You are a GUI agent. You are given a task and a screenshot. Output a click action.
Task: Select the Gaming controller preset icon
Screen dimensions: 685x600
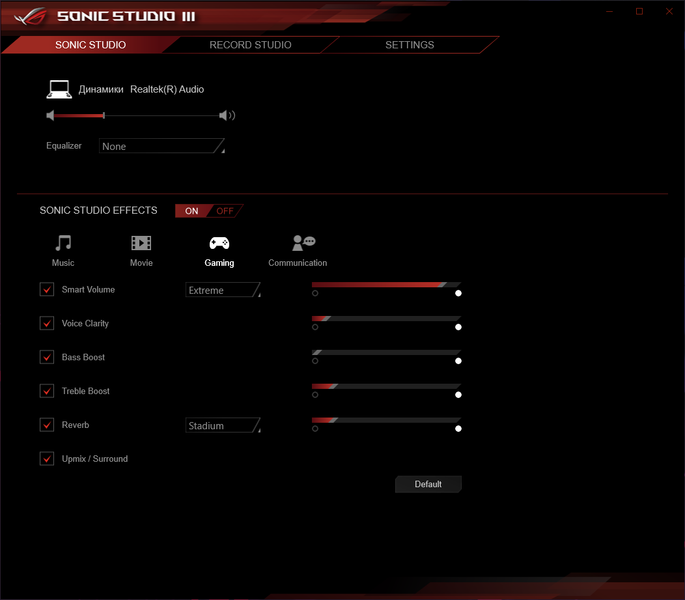pyautogui.click(x=219, y=243)
